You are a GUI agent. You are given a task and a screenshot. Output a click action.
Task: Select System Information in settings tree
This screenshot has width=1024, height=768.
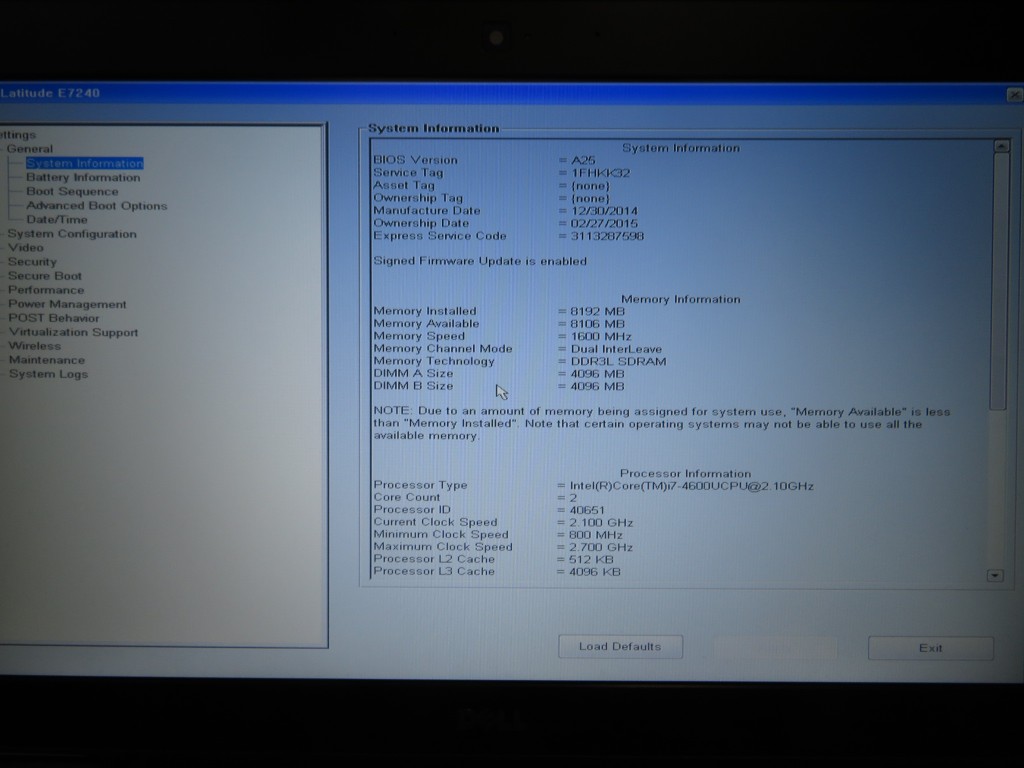point(84,163)
